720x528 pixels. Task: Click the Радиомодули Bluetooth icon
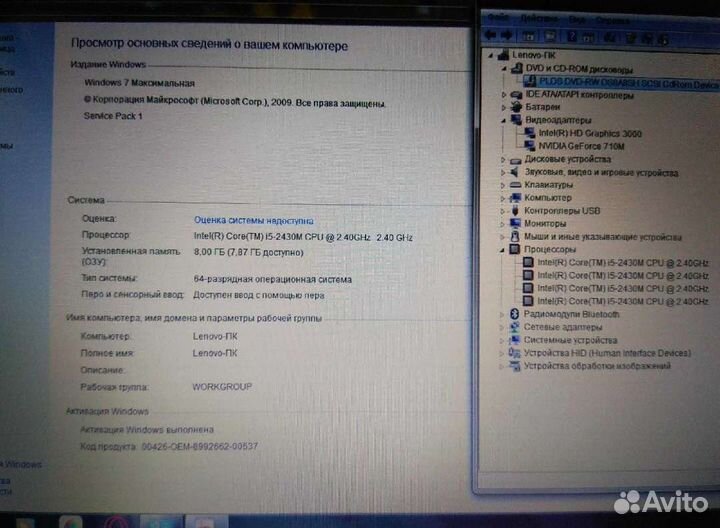click(x=515, y=314)
